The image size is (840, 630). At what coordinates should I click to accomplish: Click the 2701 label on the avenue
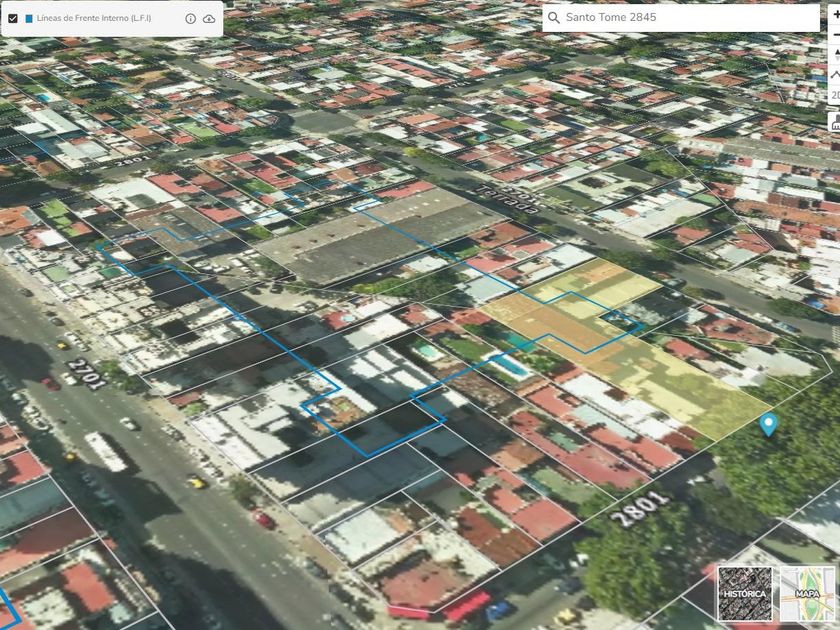87,374
